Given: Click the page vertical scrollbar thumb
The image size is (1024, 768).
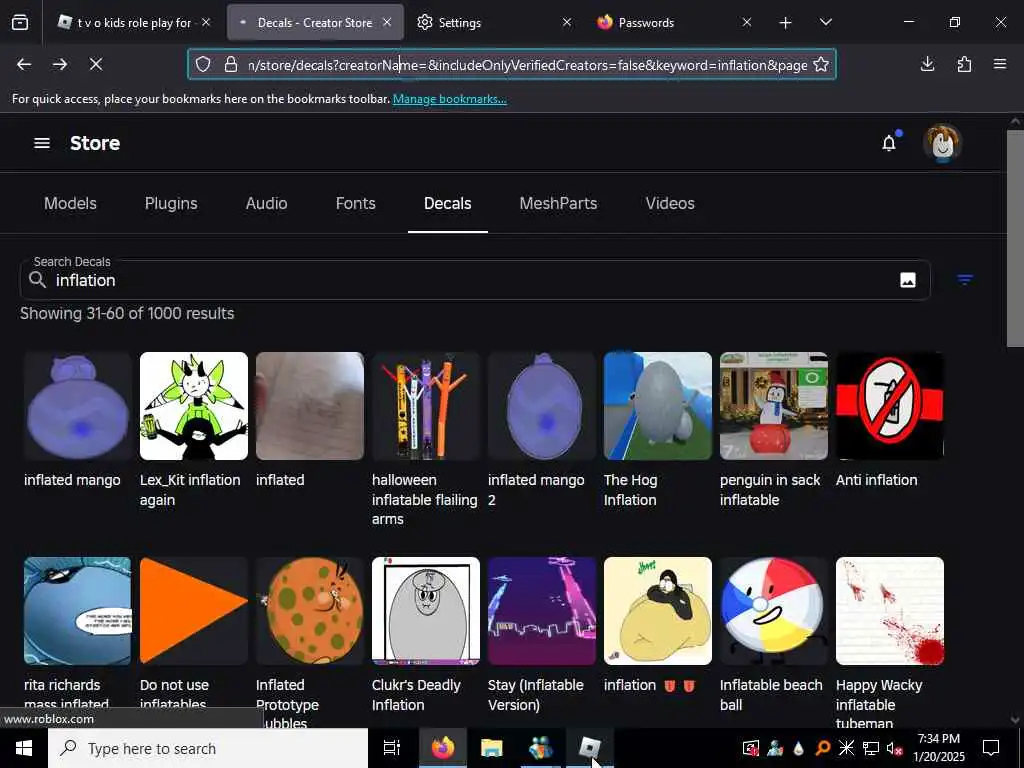Looking at the screenshot, I should pyautogui.click(x=1015, y=238).
